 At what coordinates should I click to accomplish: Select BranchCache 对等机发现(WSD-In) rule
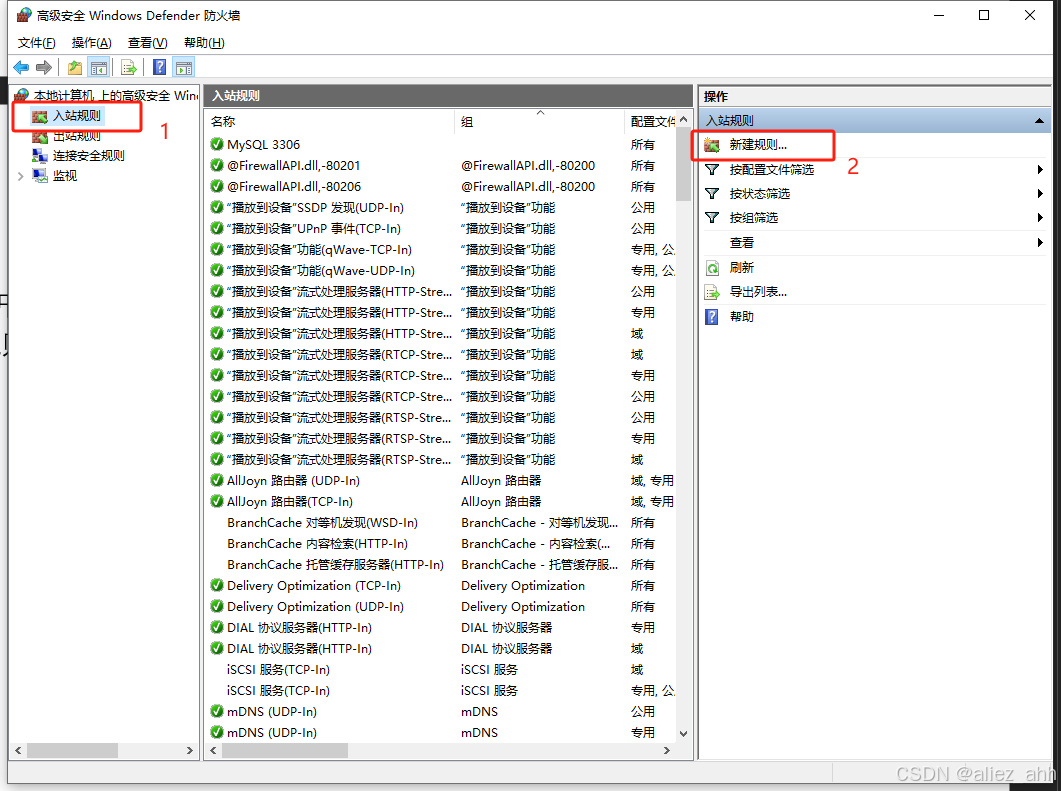pos(322,522)
